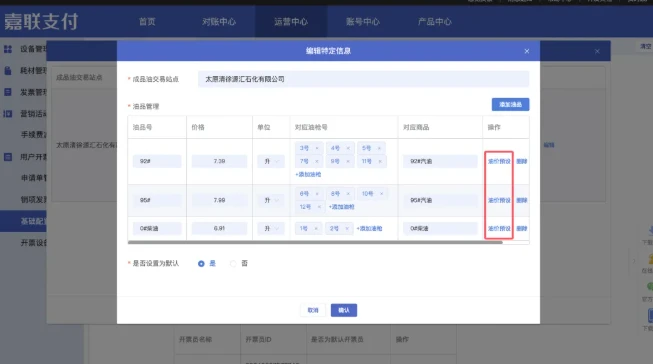Click the 设备管理 sidebar icon
This screenshot has height=364, width=653.
[8, 49]
